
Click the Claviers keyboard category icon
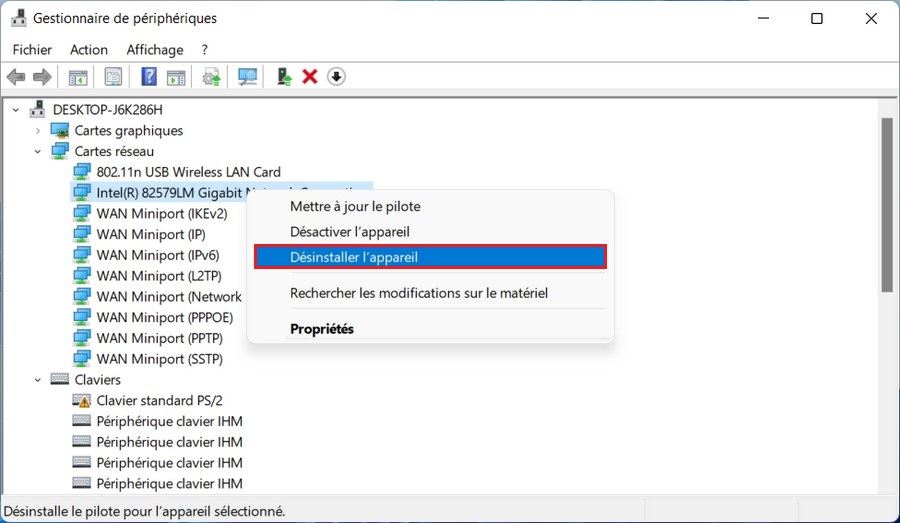click(x=60, y=379)
